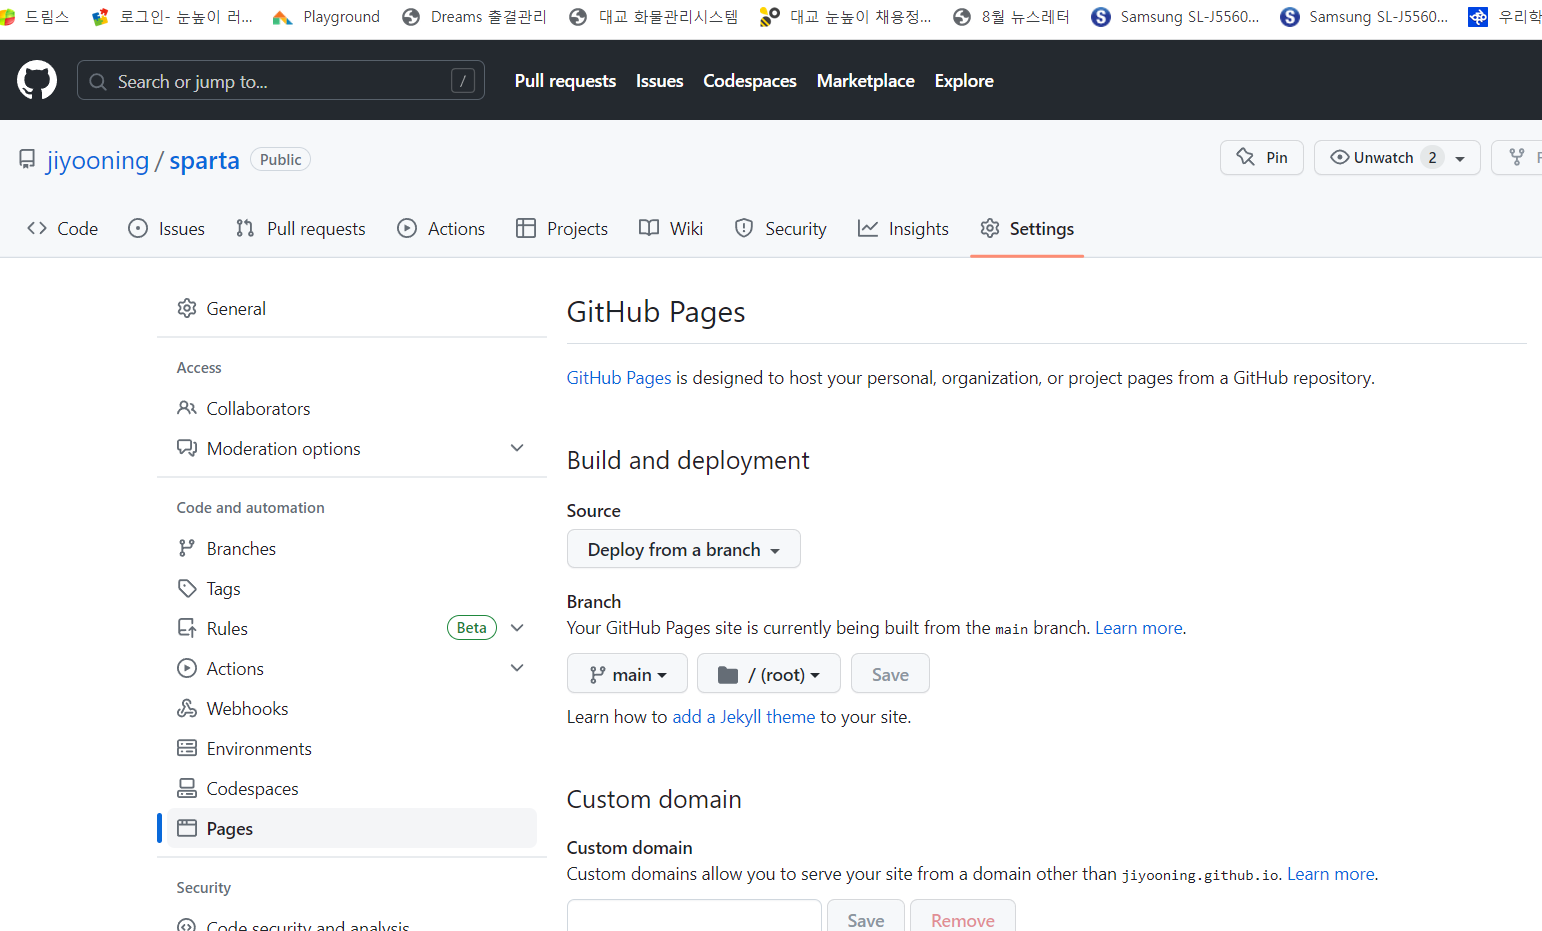Click the sidebar Actions play icon

pos(187,668)
